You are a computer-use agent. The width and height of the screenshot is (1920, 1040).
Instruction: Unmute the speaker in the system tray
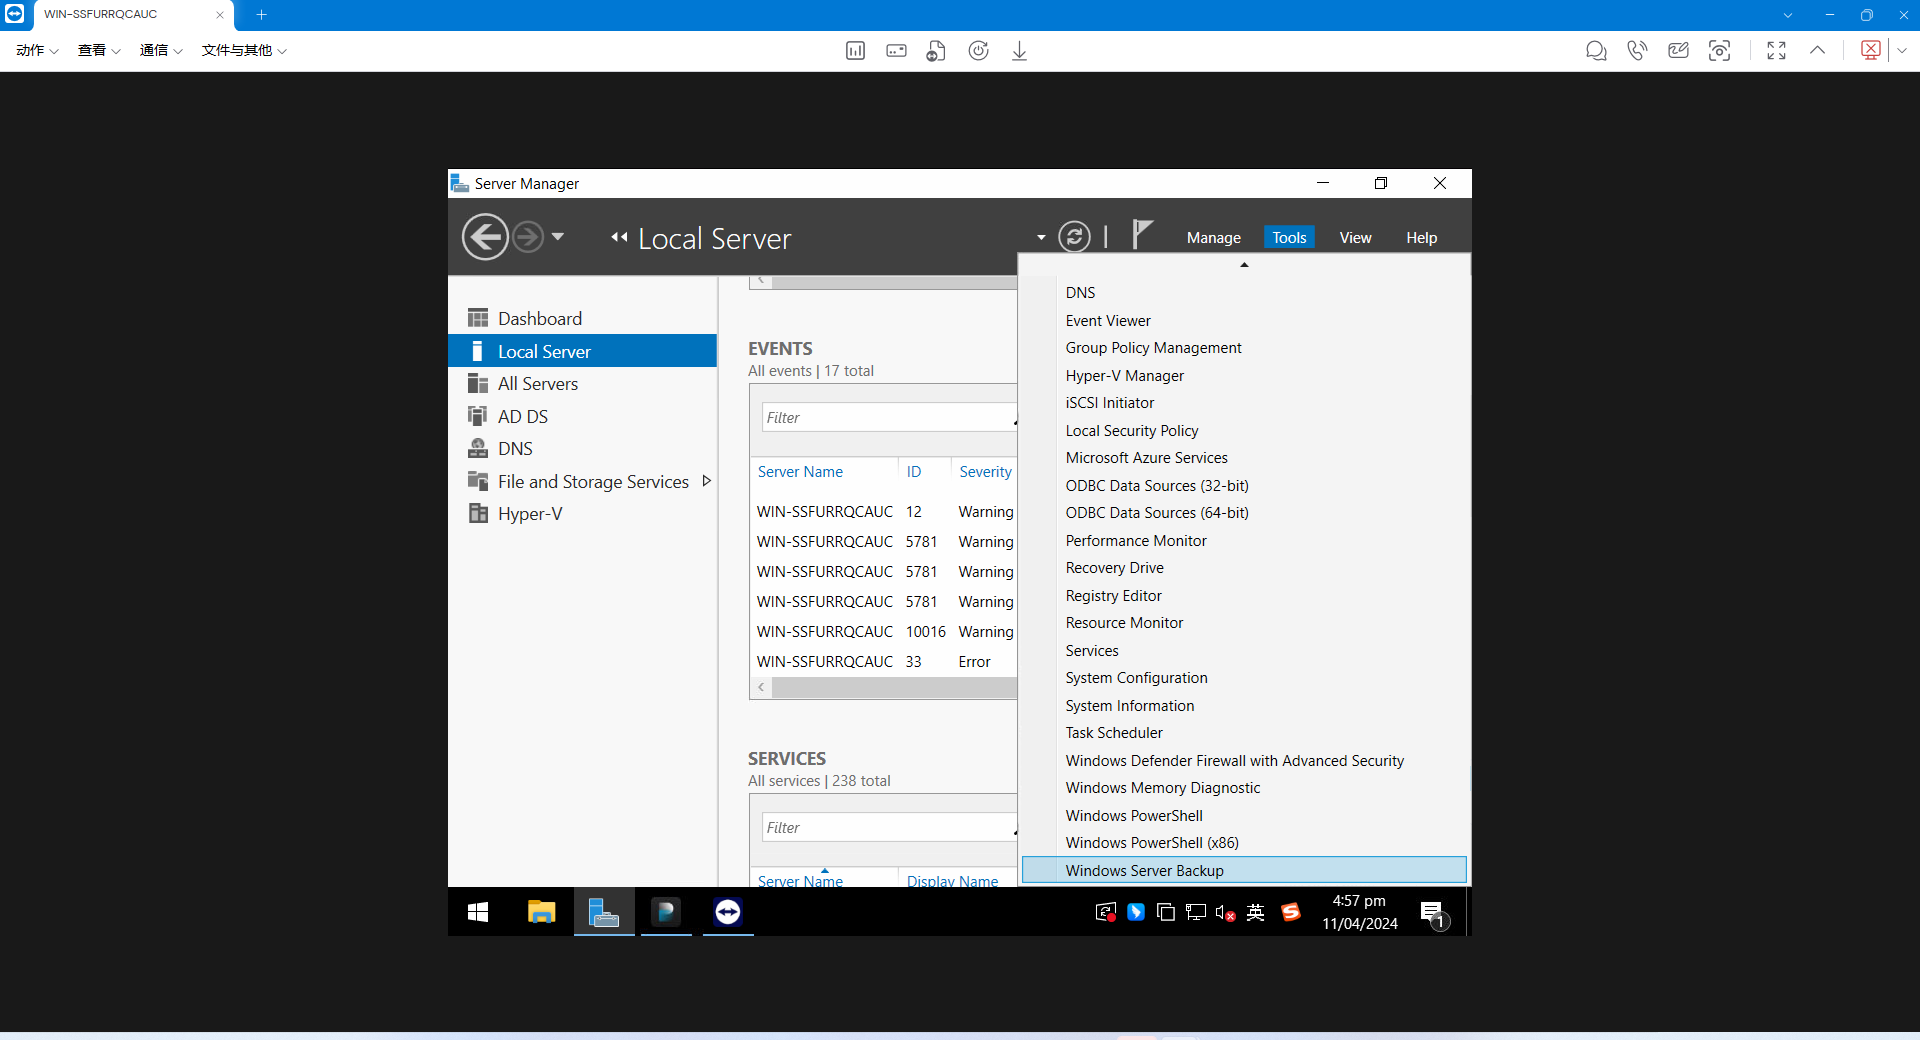(x=1223, y=912)
